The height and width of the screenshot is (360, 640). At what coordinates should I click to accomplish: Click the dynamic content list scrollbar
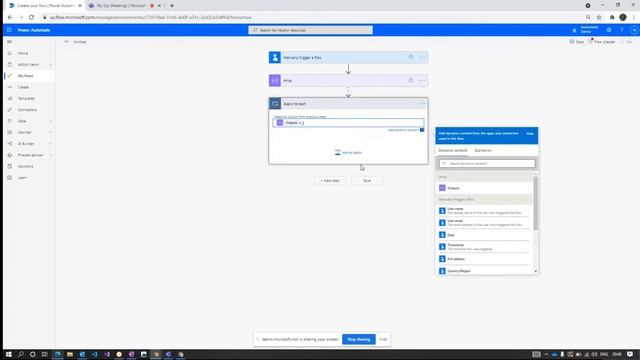click(536, 203)
